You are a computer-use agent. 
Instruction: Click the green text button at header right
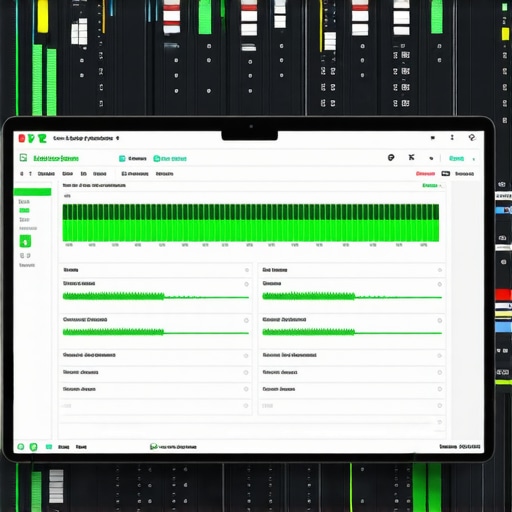pyautogui.click(x=456, y=158)
